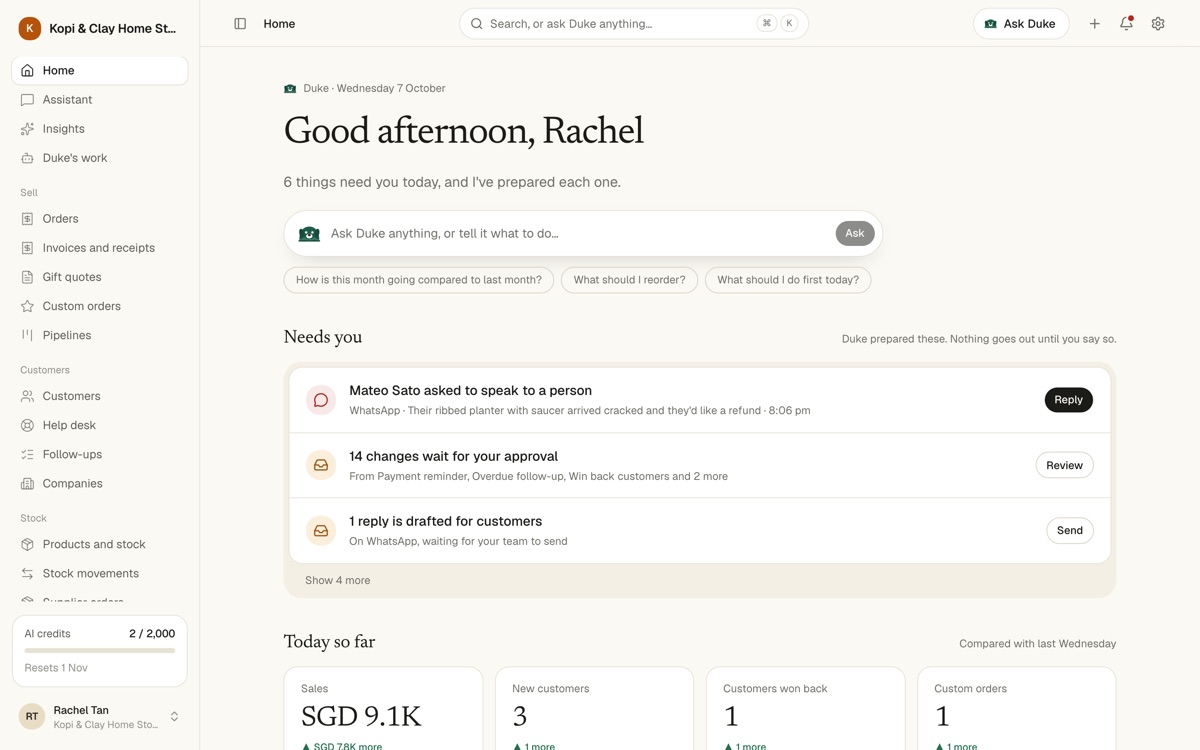Click the Follow-ups checklist icon

(28, 453)
